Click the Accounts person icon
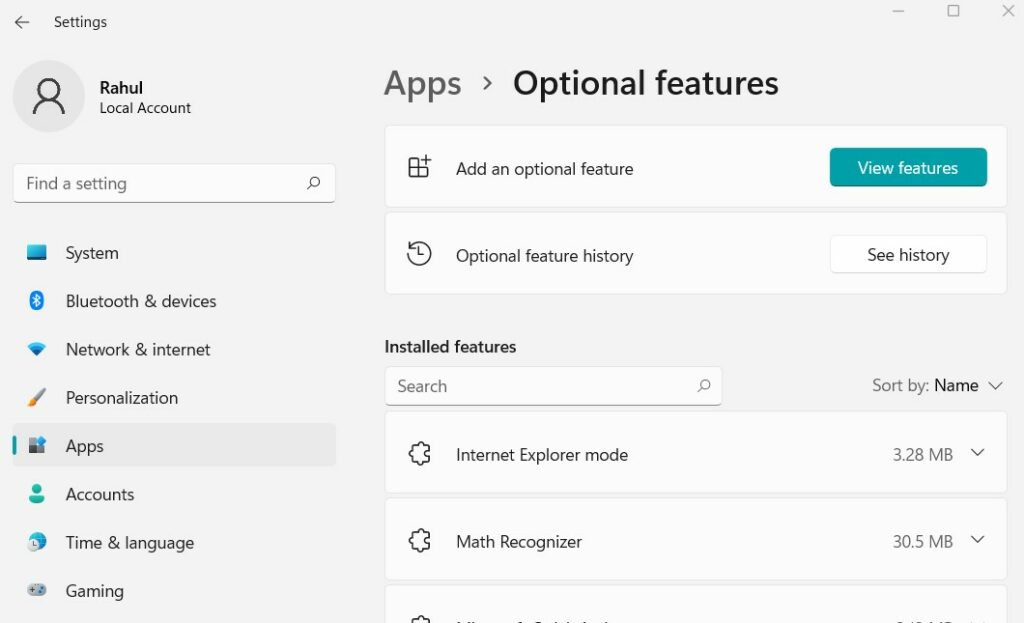Image resolution: width=1024 pixels, height=623 pixels. coord(37,494)
